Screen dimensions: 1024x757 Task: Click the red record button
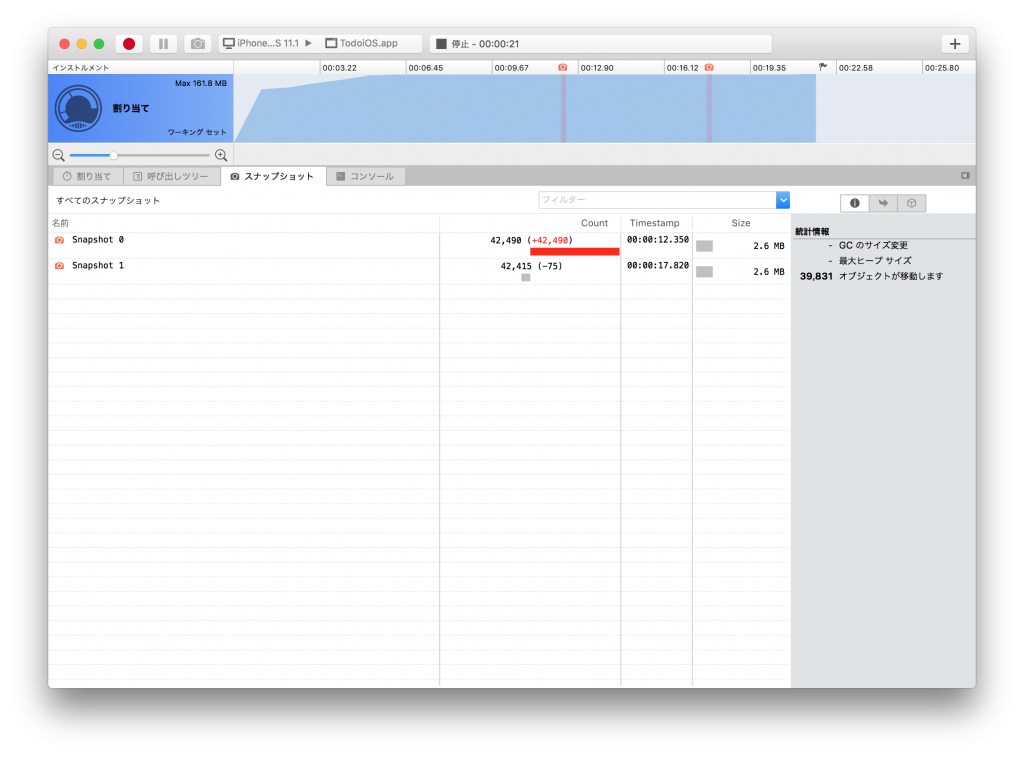click(129, 44)
